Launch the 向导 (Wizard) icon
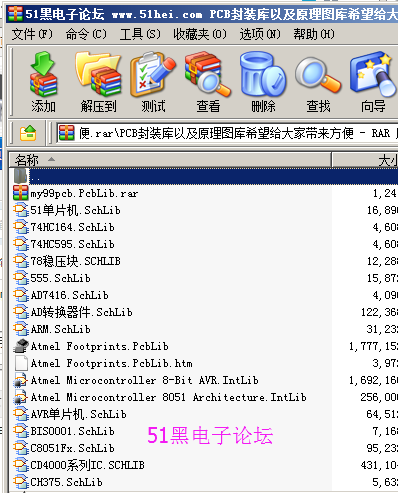 pos(373,82)
